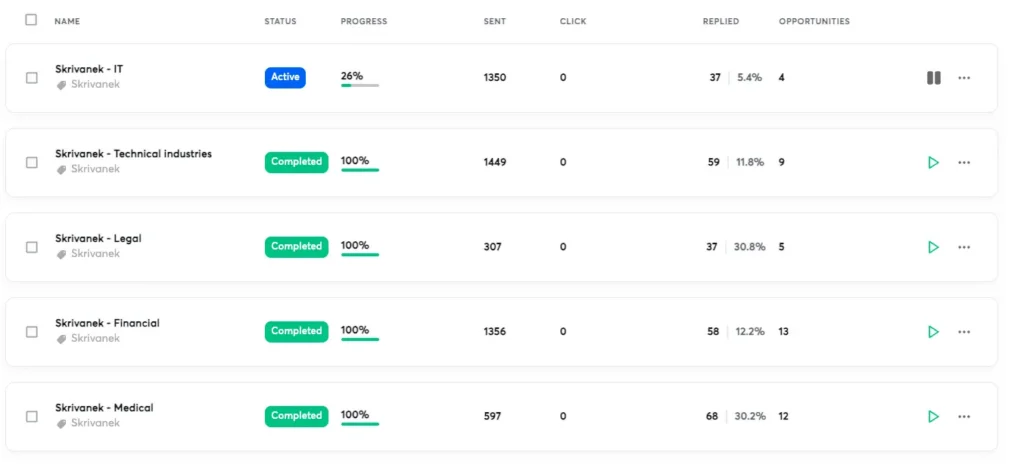The width and height of the screenshot is (1024, 468).
Task: Sort by the Opportunities column header
Action: pos(814,21)
